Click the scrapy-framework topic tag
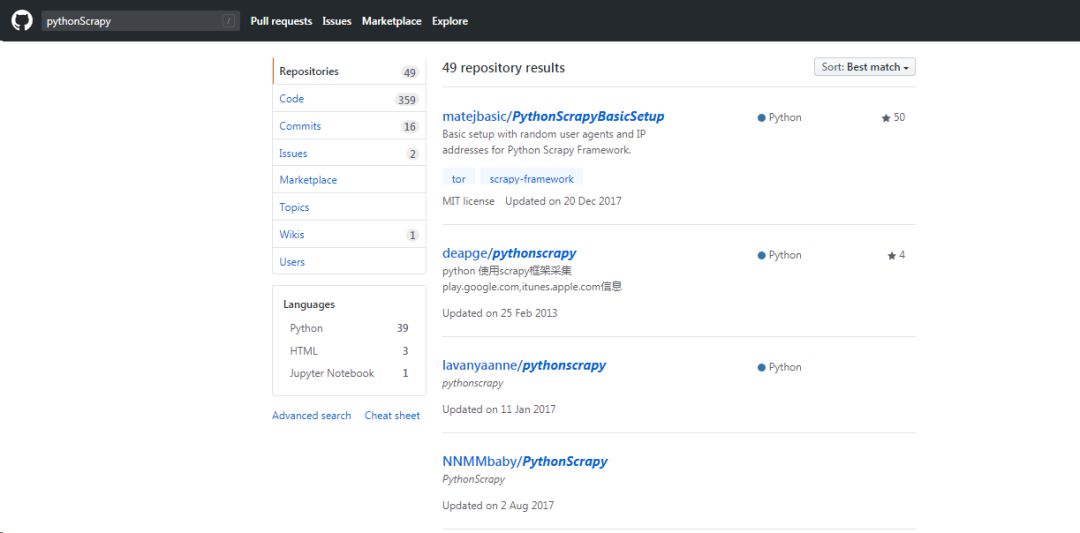This screenshot has width=1080, height=533. [531, 178]
